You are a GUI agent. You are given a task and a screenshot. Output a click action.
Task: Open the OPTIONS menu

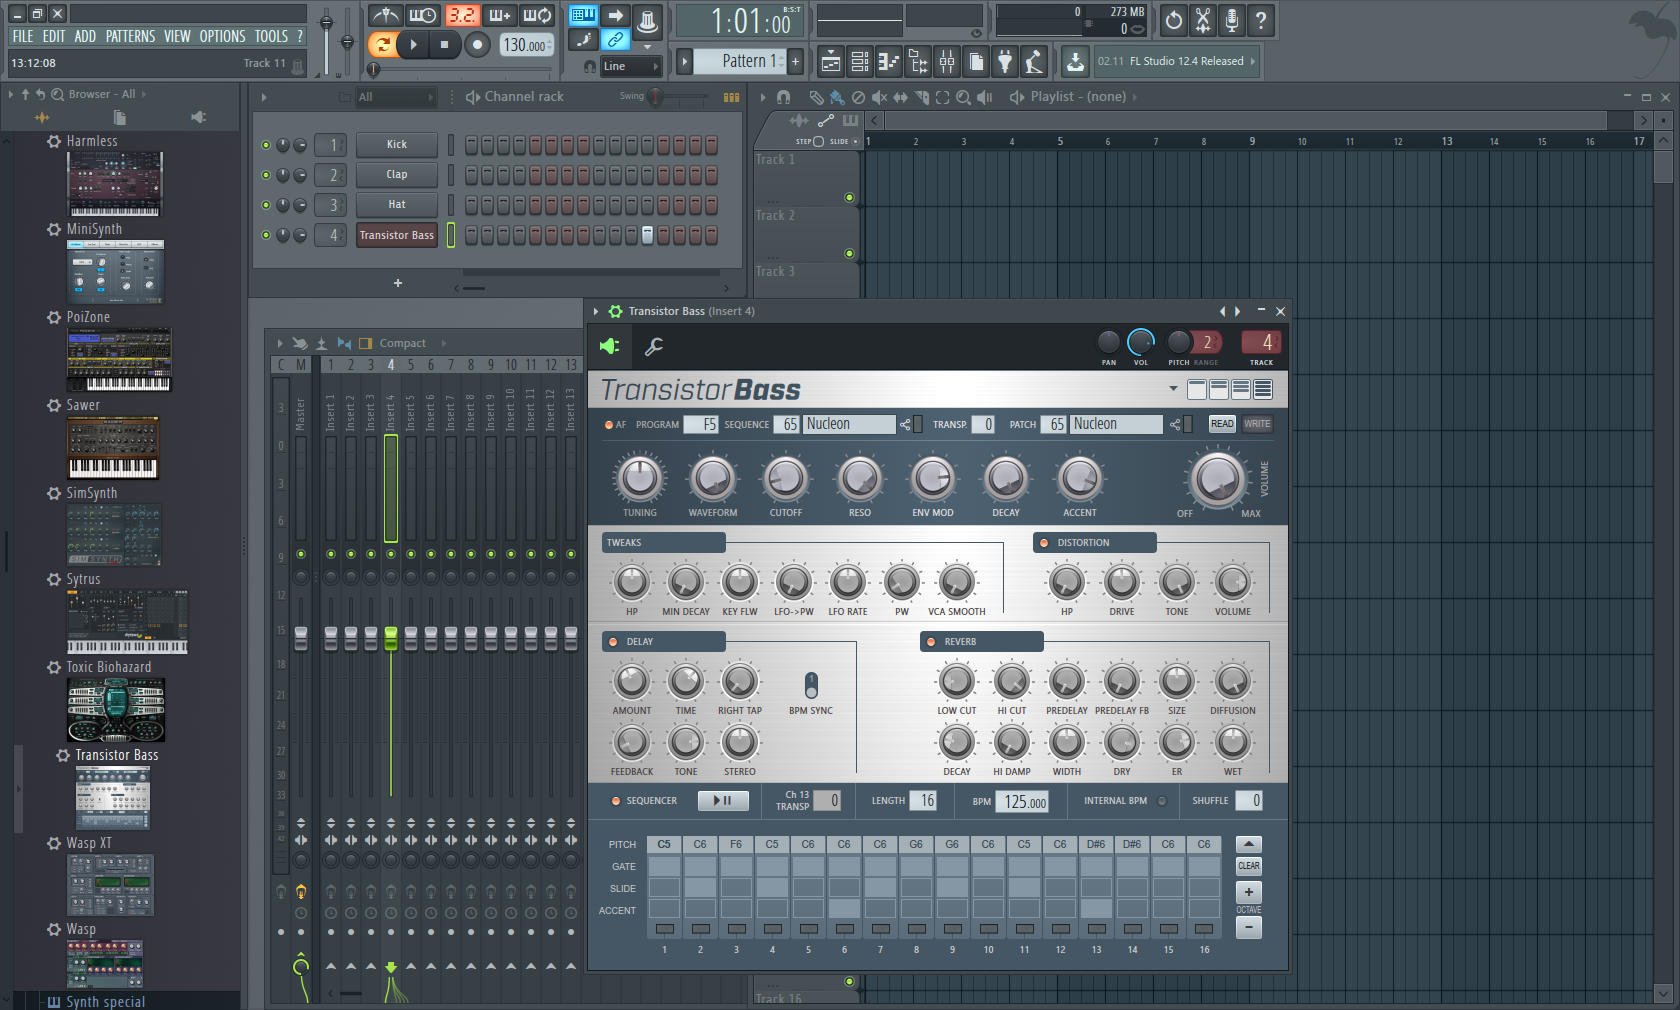[222, 36]
